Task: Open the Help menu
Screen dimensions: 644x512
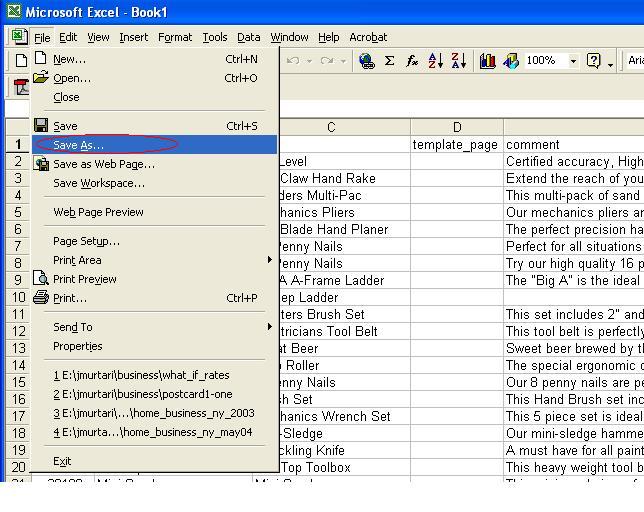Action: click(x=329, y=37)
